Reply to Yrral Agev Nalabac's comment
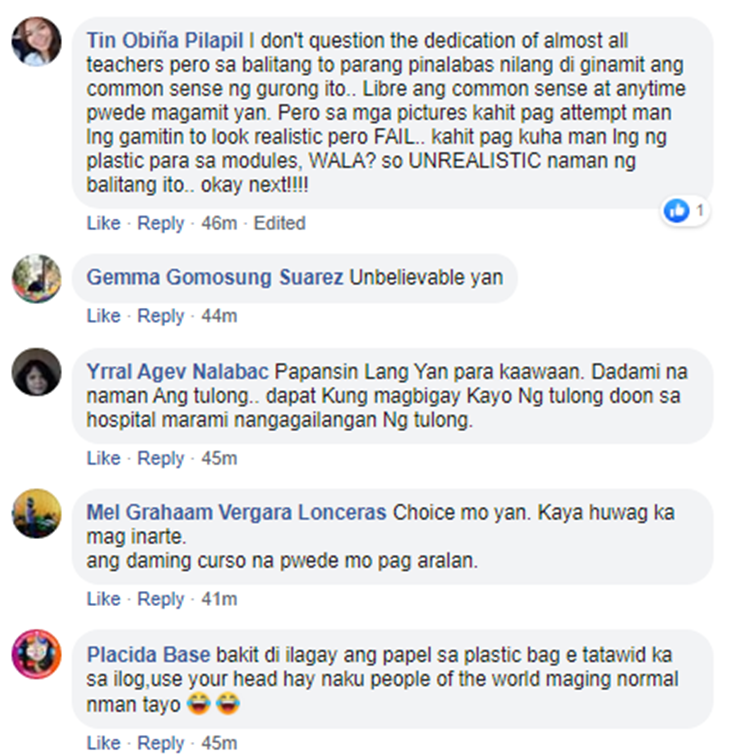 (x=161, y=458)
